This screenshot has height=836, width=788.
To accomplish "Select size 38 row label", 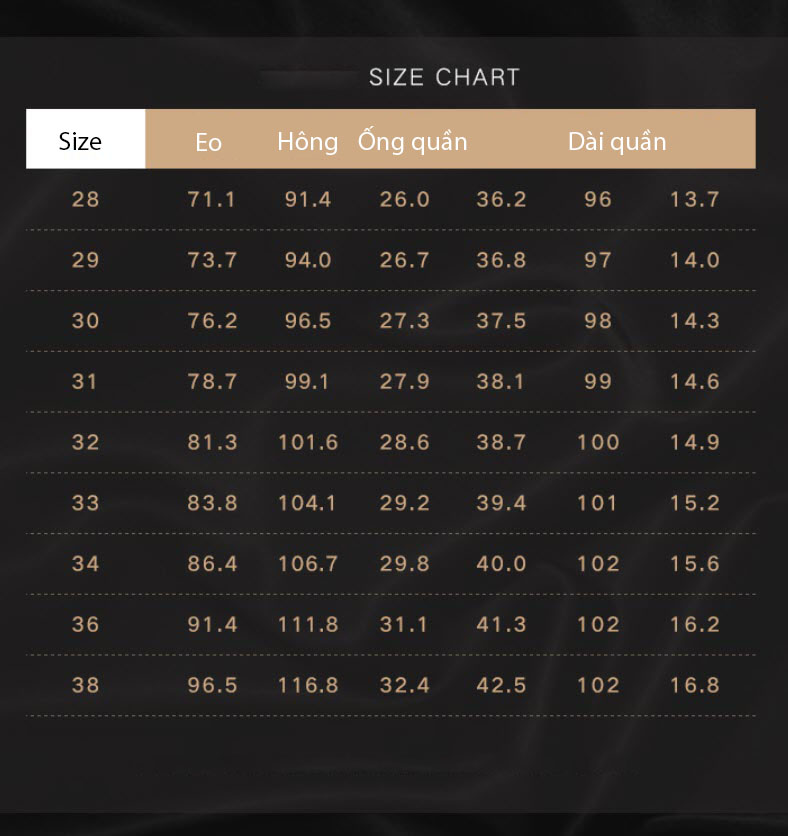I will pos(85,686).
